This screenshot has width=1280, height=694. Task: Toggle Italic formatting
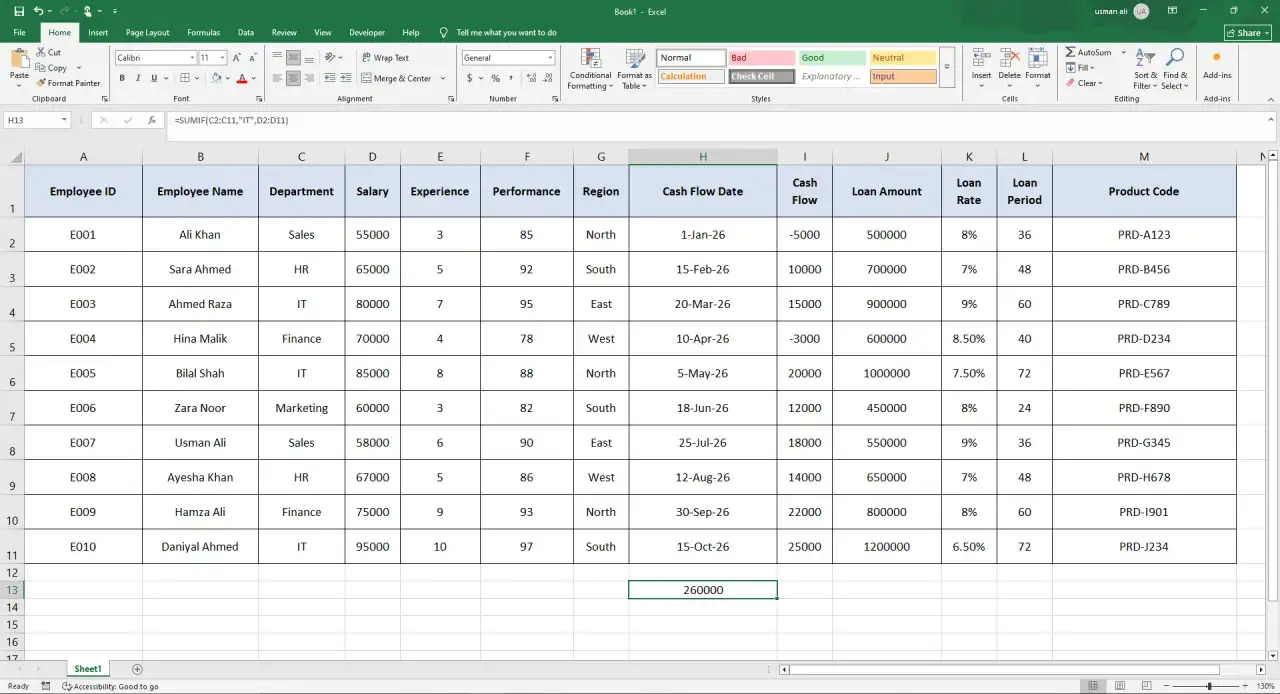[138, 78]
